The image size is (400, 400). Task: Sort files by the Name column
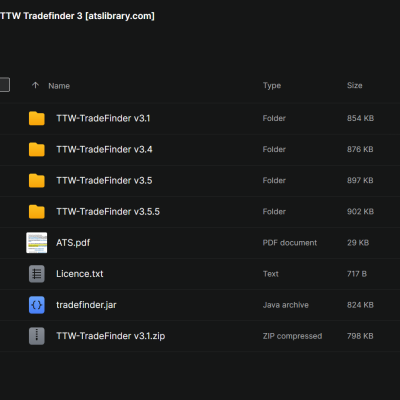click(x=59, y=86)
